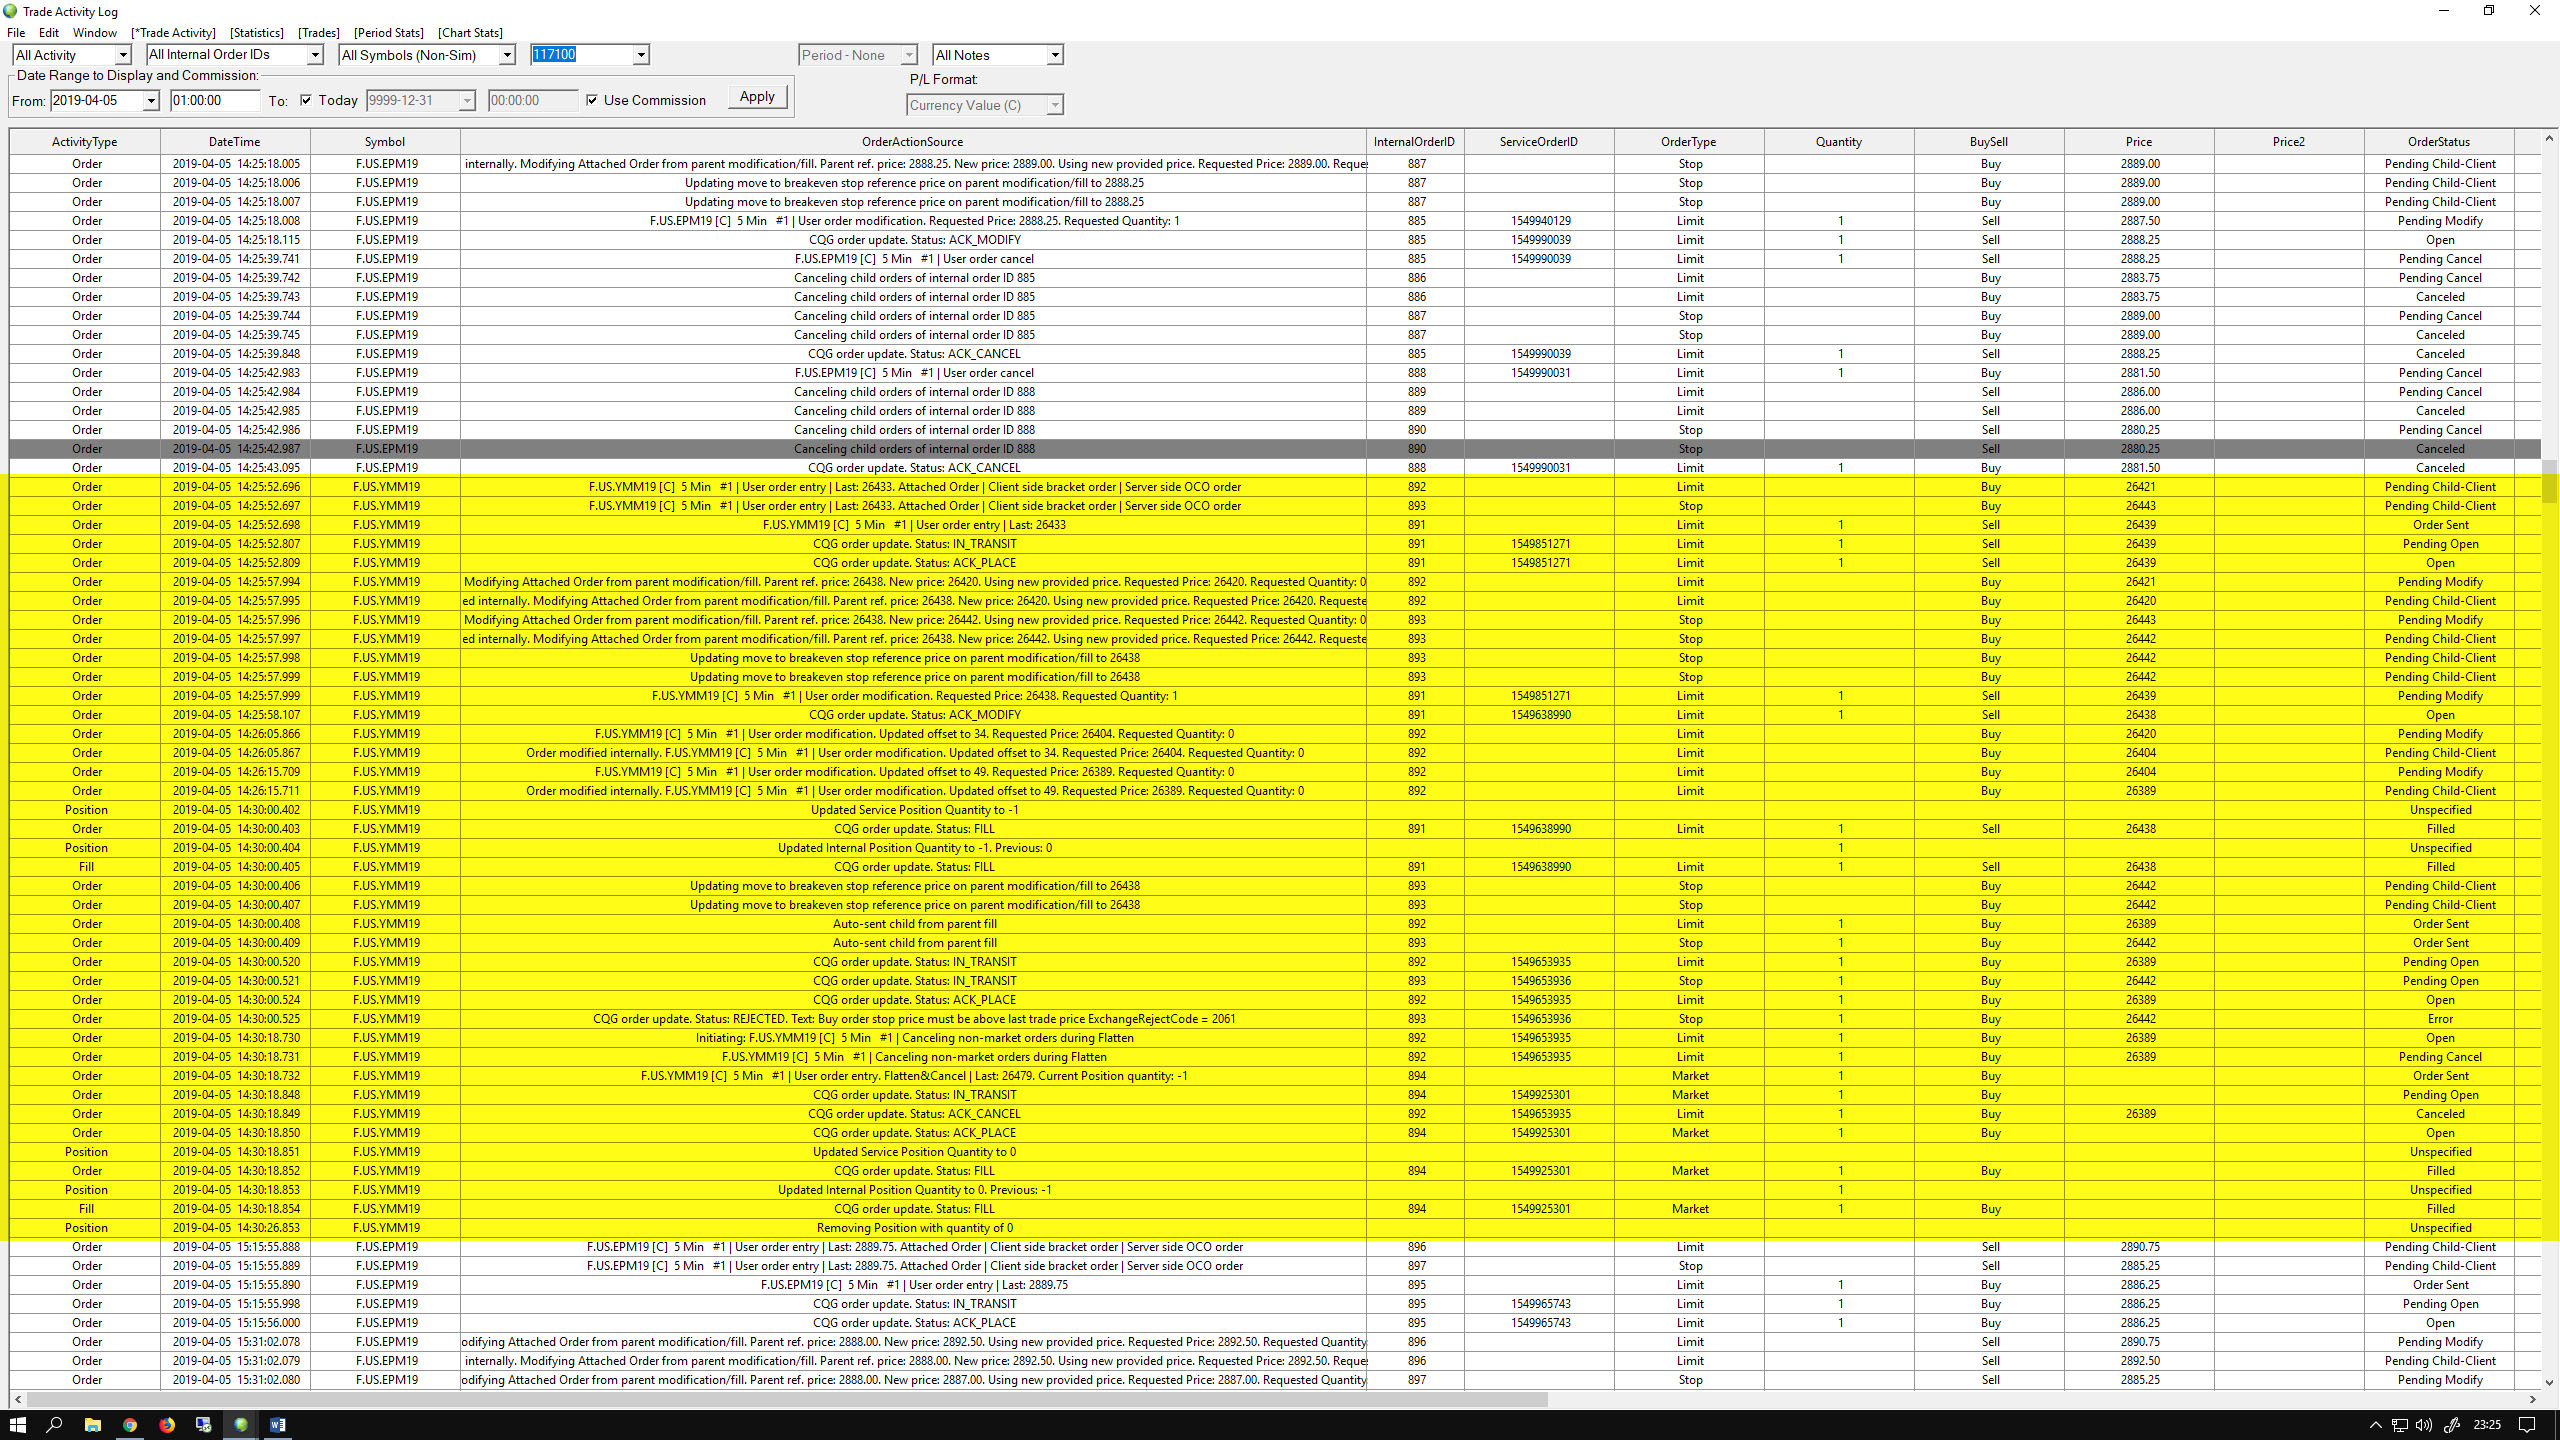Open the Edit menu
The height and width of the screenshot is (1440, 2560).
click(x=48, y=33)
